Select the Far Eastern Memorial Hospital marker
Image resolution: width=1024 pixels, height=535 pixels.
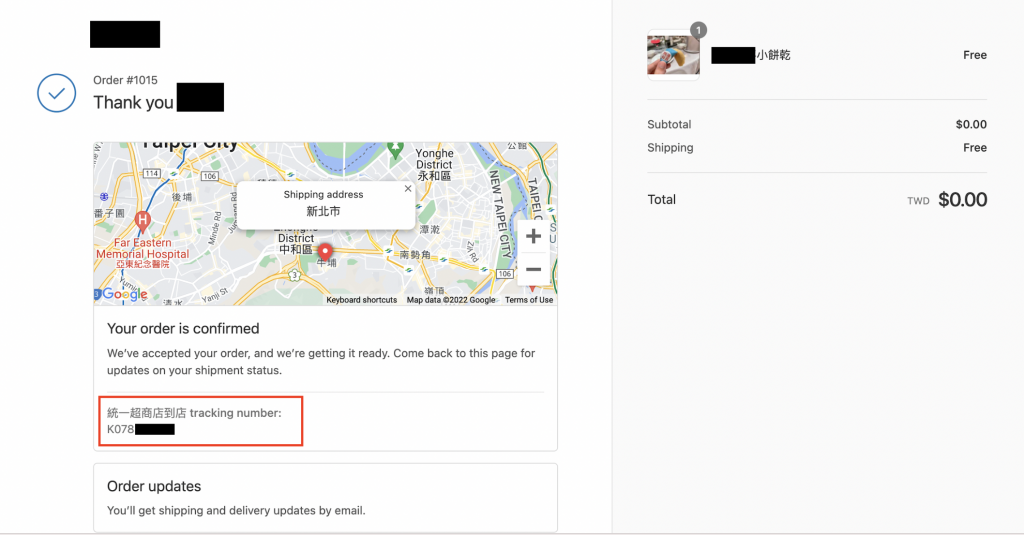tap(143, 219)
